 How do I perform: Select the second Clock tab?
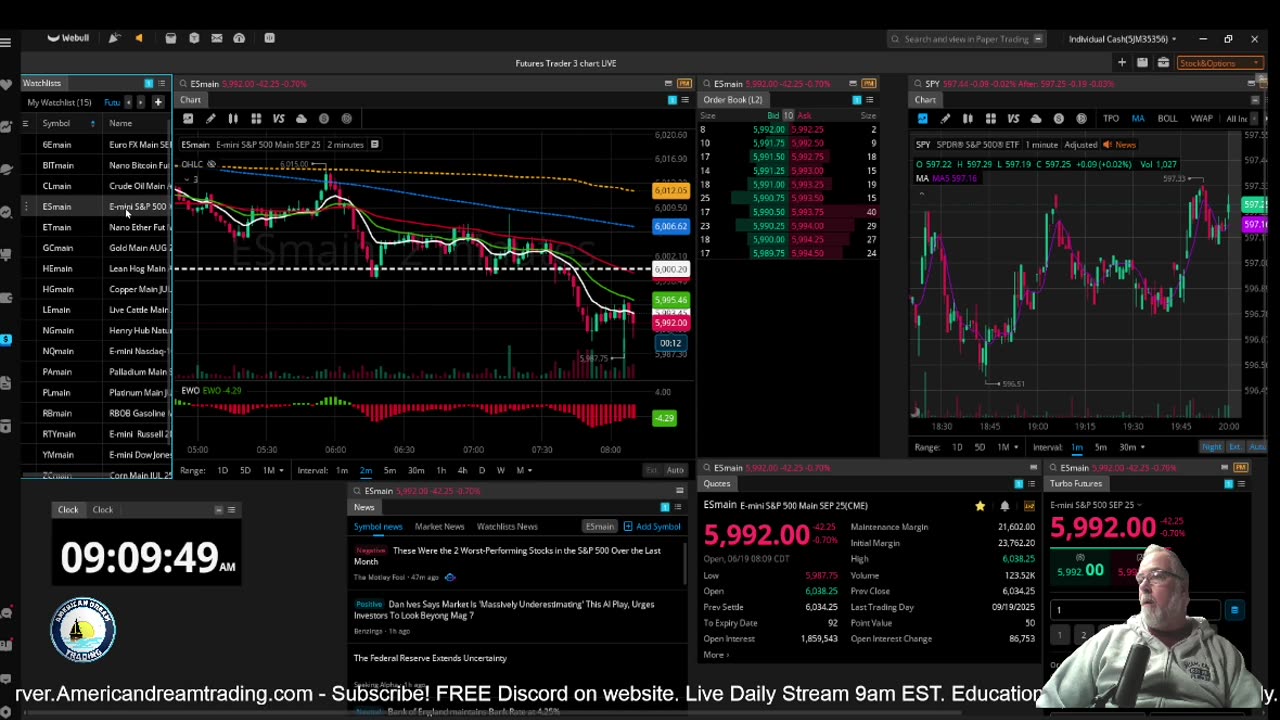click(x=103, y=510)
